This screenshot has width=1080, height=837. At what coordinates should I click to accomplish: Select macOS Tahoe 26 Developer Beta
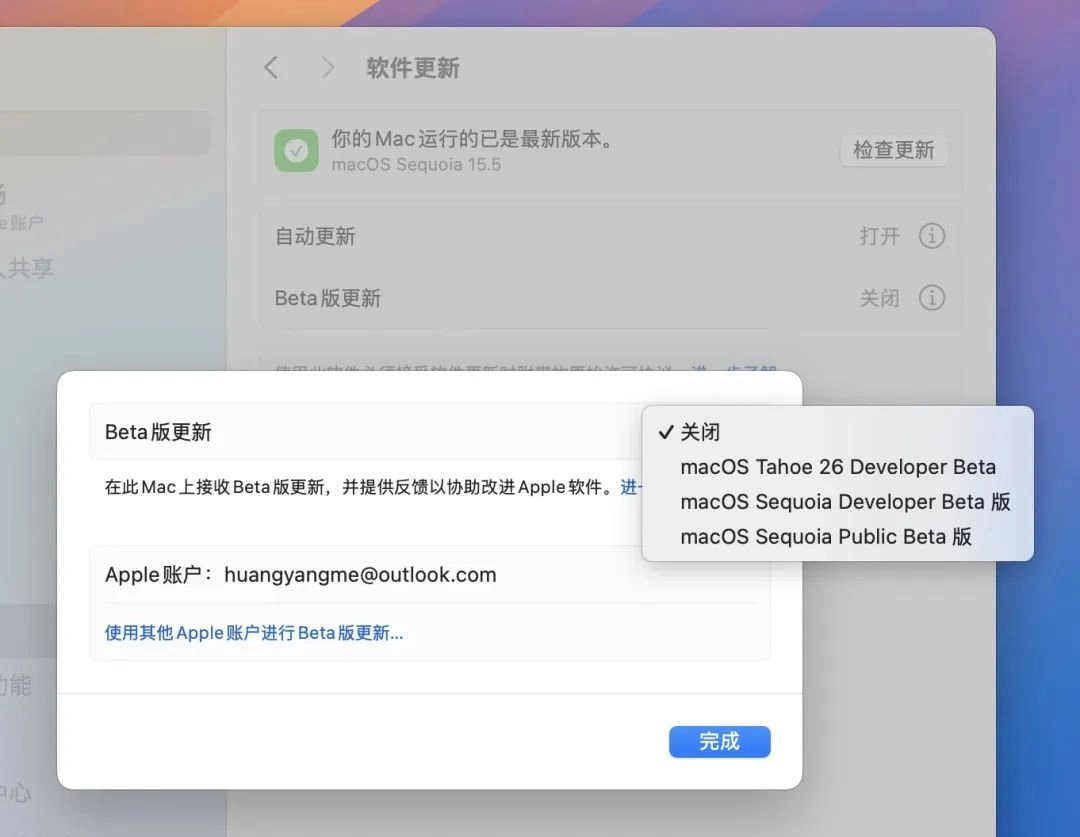tap(837, 467)
